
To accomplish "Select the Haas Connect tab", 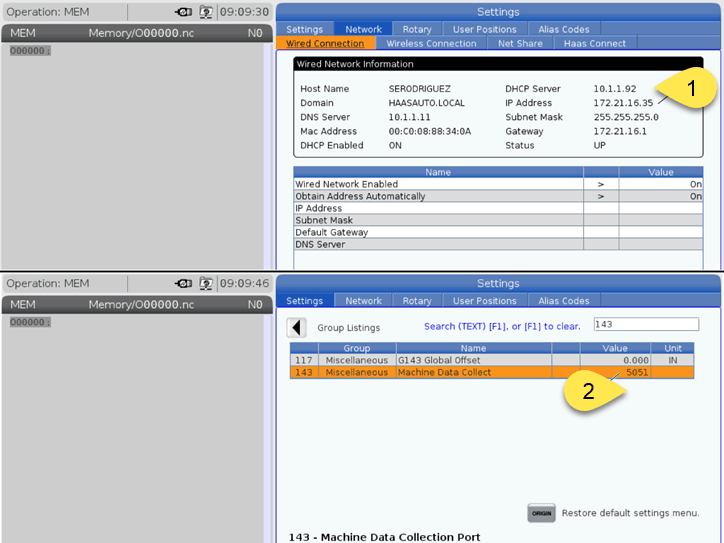I will pyautogui.click(x=594, y=43).
